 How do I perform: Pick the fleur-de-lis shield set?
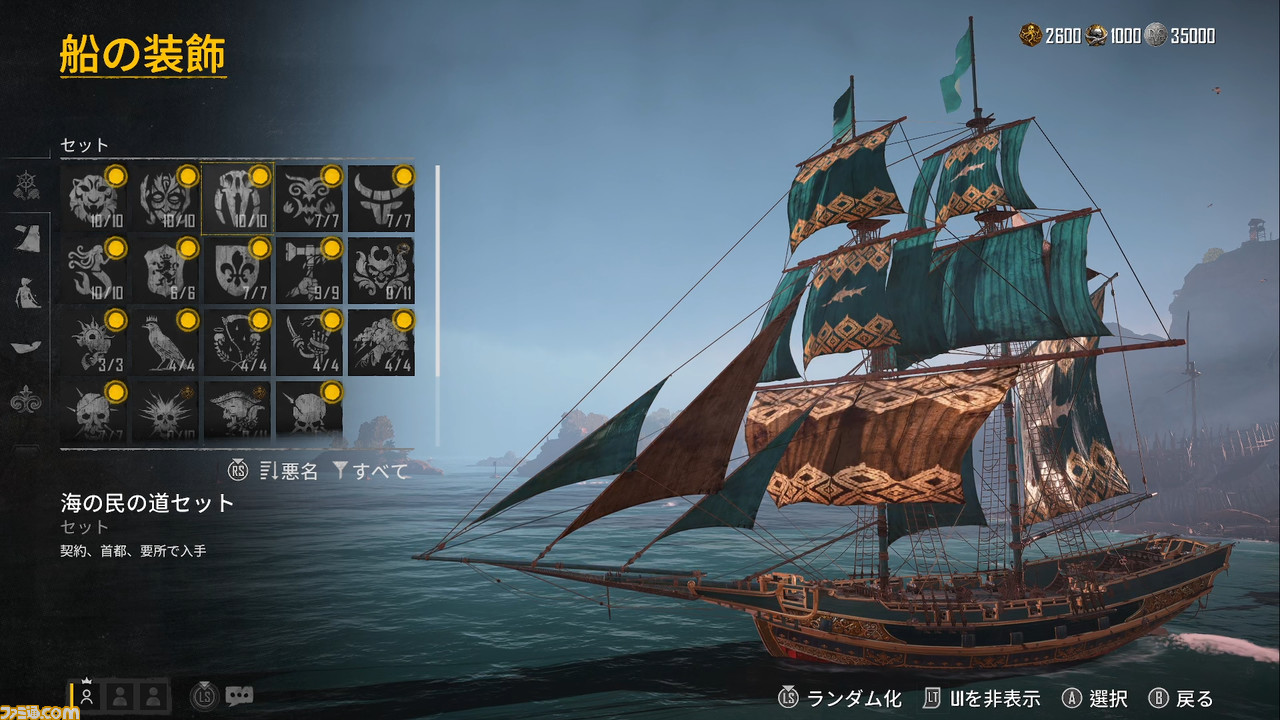pyautogui.click(x=237, y=270)
